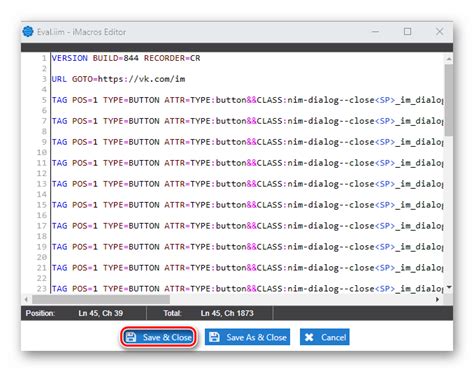
Task: Click the Save & Close button
Action: [158, 337]
